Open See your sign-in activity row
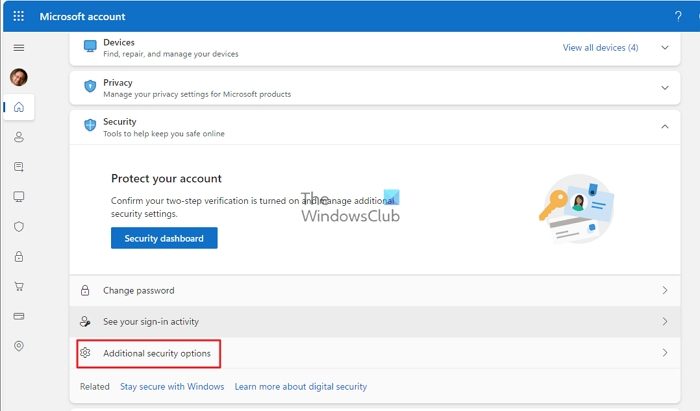The width and height of the screenshot is (700, 411). click(151, 322)
